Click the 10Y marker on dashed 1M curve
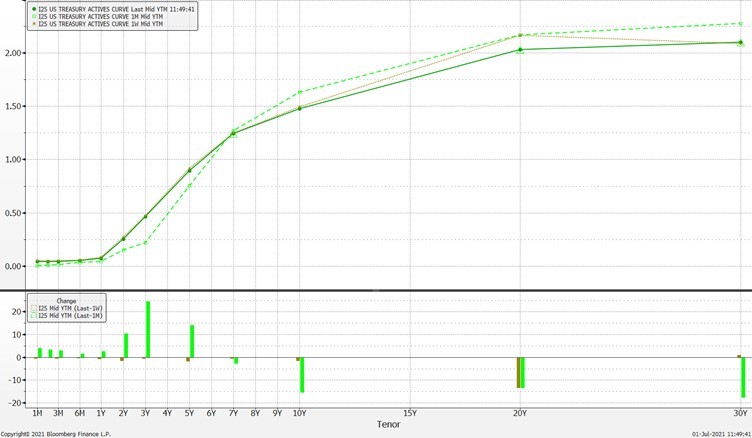 [x=300, y=92]
